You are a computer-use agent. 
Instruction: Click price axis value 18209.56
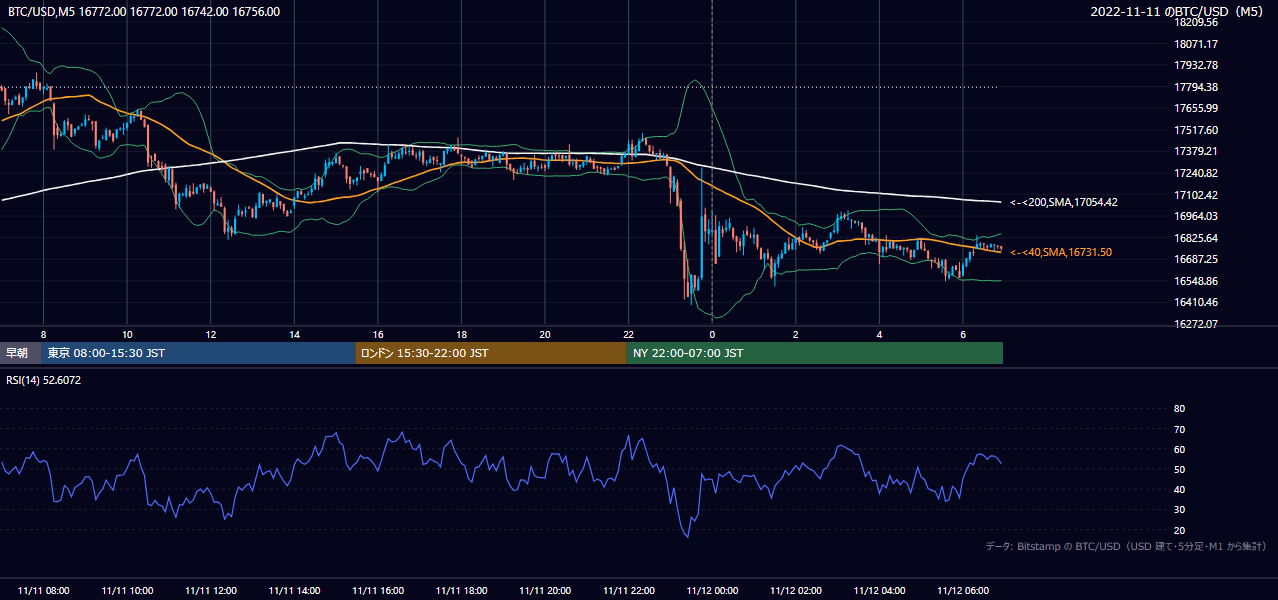1196,22
